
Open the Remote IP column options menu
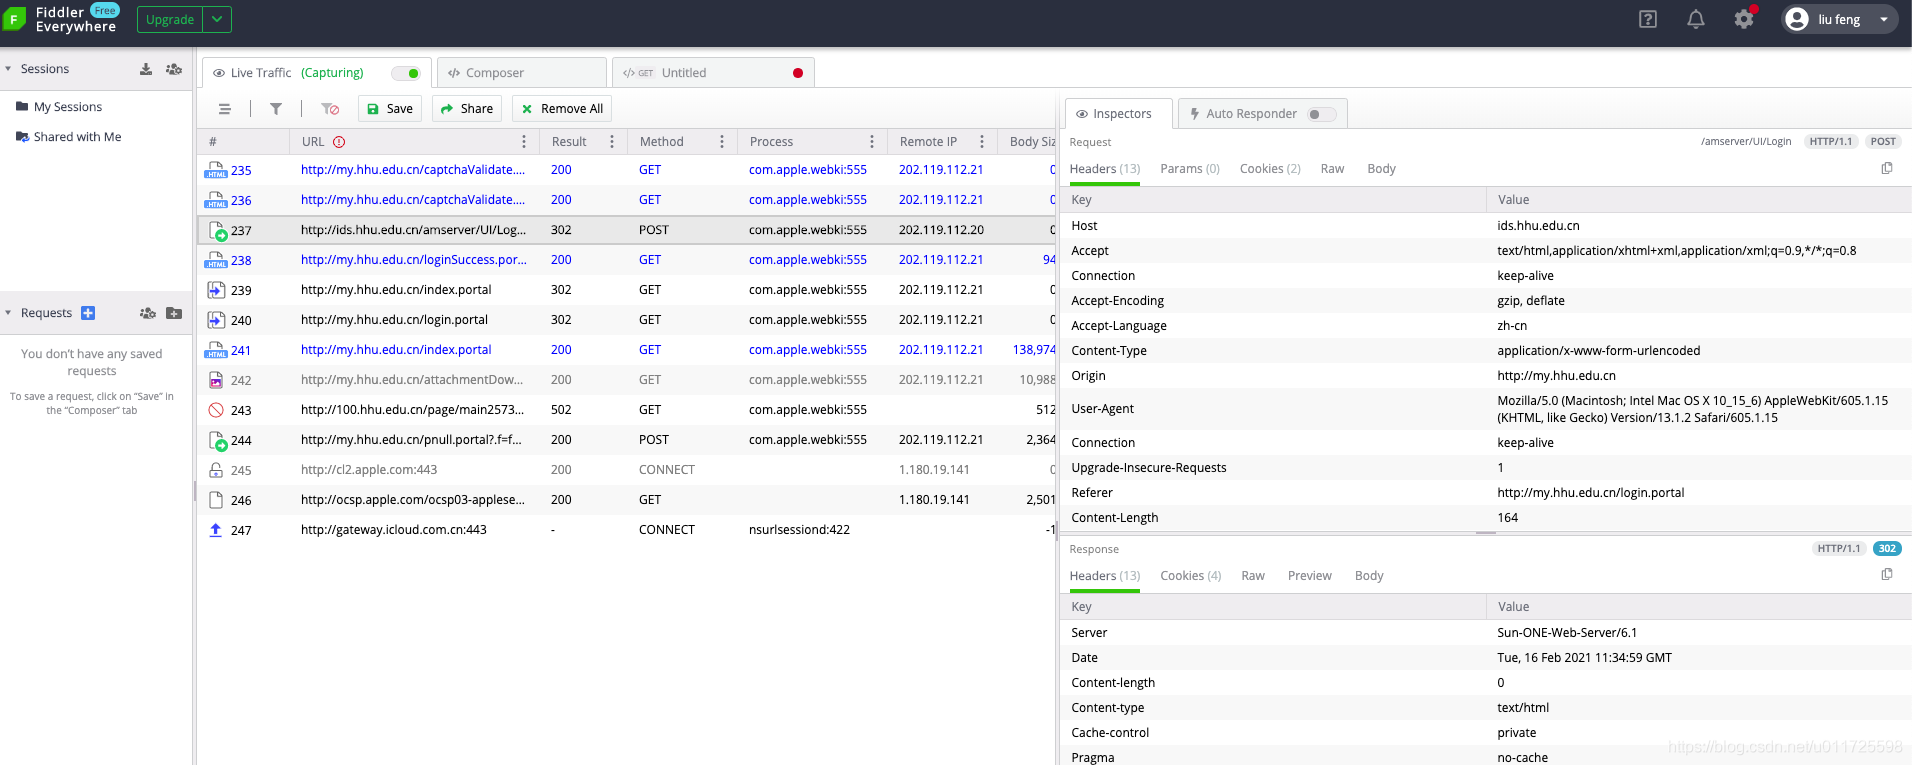pos(982,142)
